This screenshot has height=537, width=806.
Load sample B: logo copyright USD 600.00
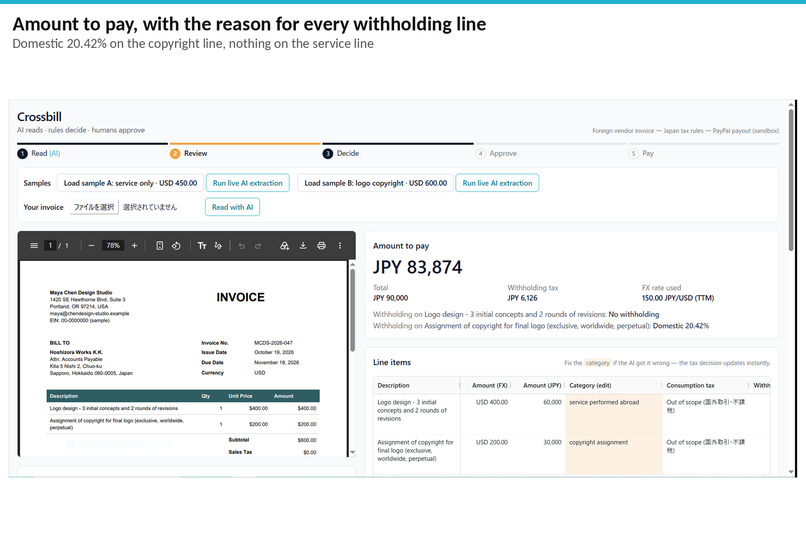[375, 183]
